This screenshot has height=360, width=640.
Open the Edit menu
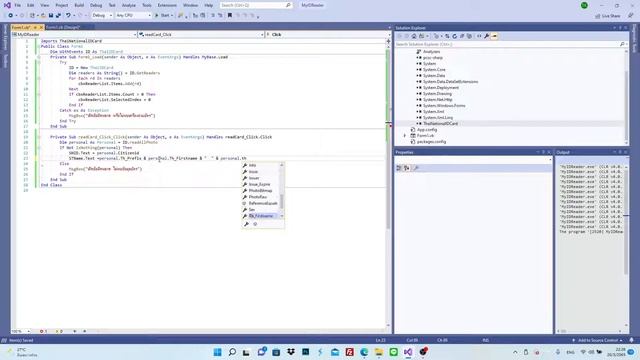click(x=31, y=5)
